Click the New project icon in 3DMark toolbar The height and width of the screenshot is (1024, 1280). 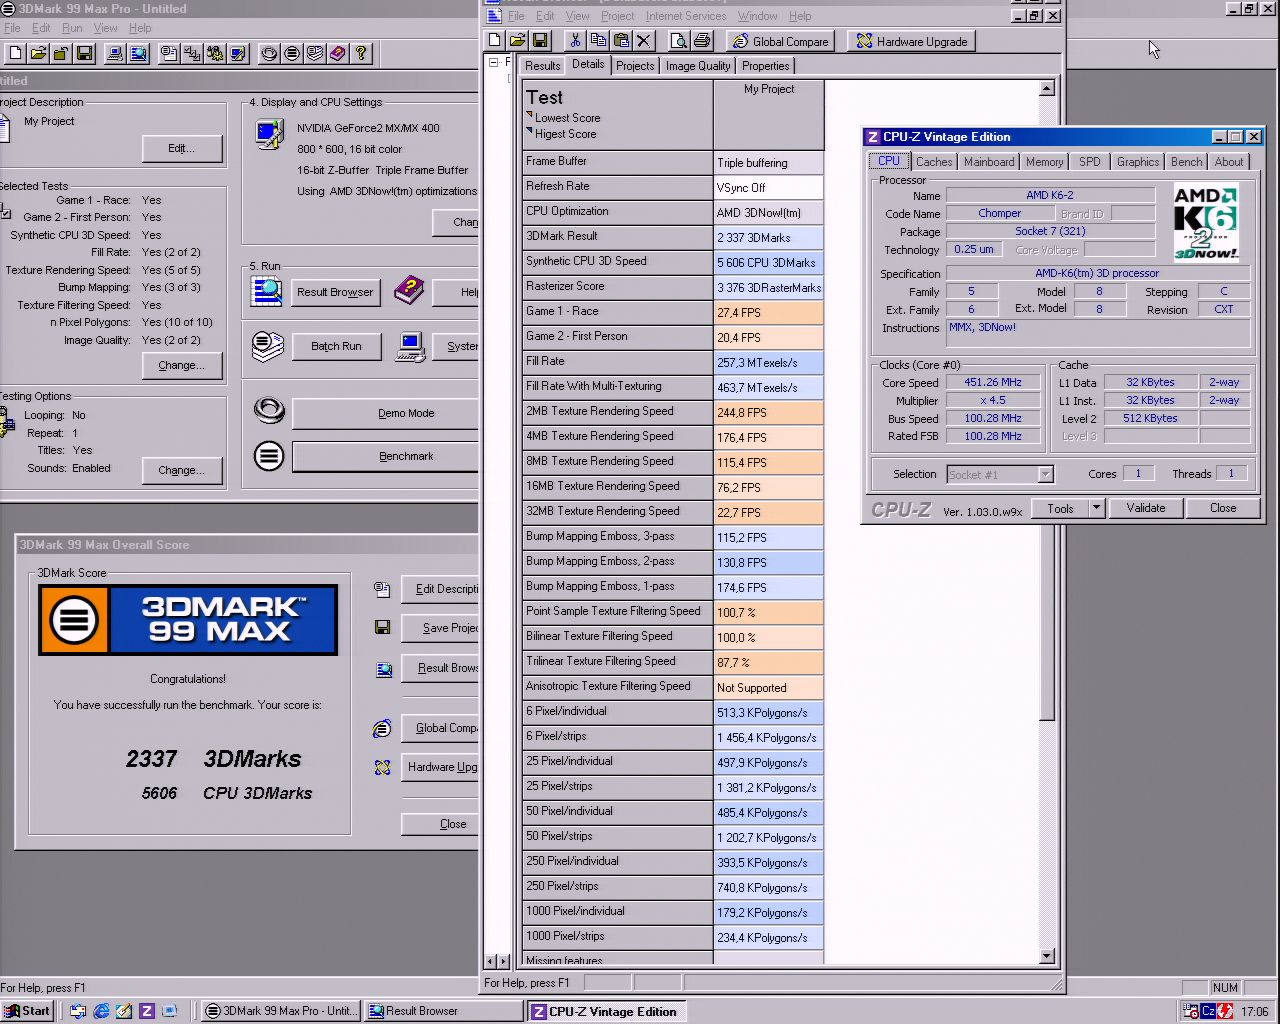(x=15, y=53)
